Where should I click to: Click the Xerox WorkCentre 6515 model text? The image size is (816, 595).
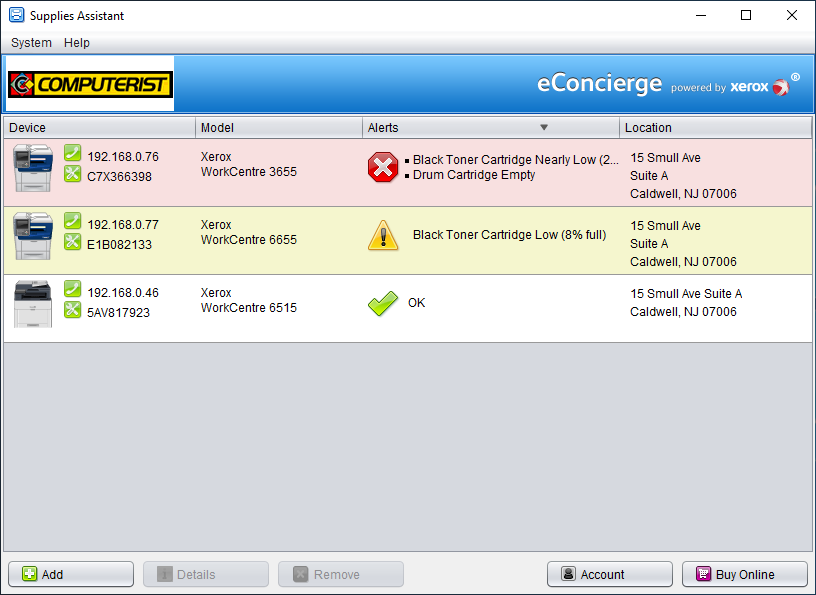point(249,300)
